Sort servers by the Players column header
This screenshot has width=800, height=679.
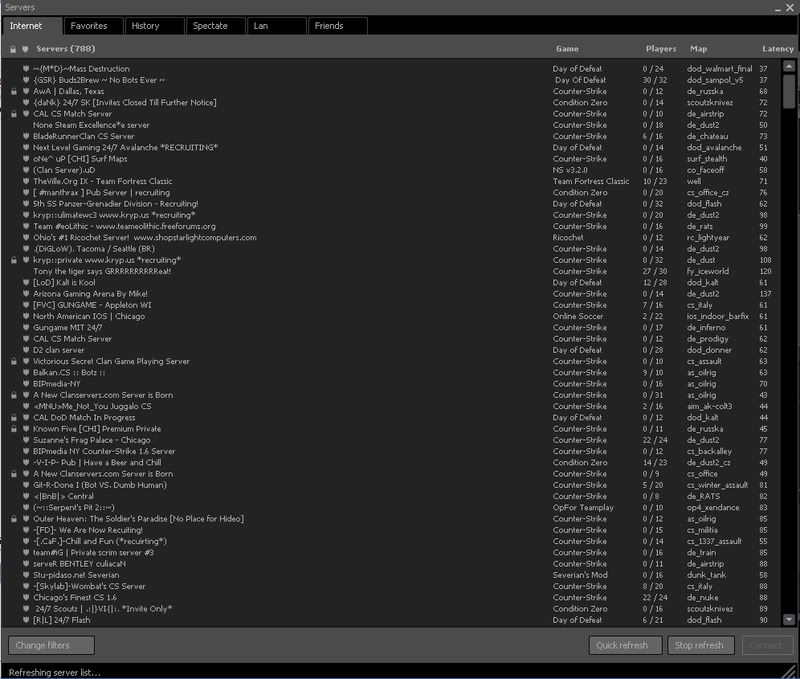[x=660, y=49]
